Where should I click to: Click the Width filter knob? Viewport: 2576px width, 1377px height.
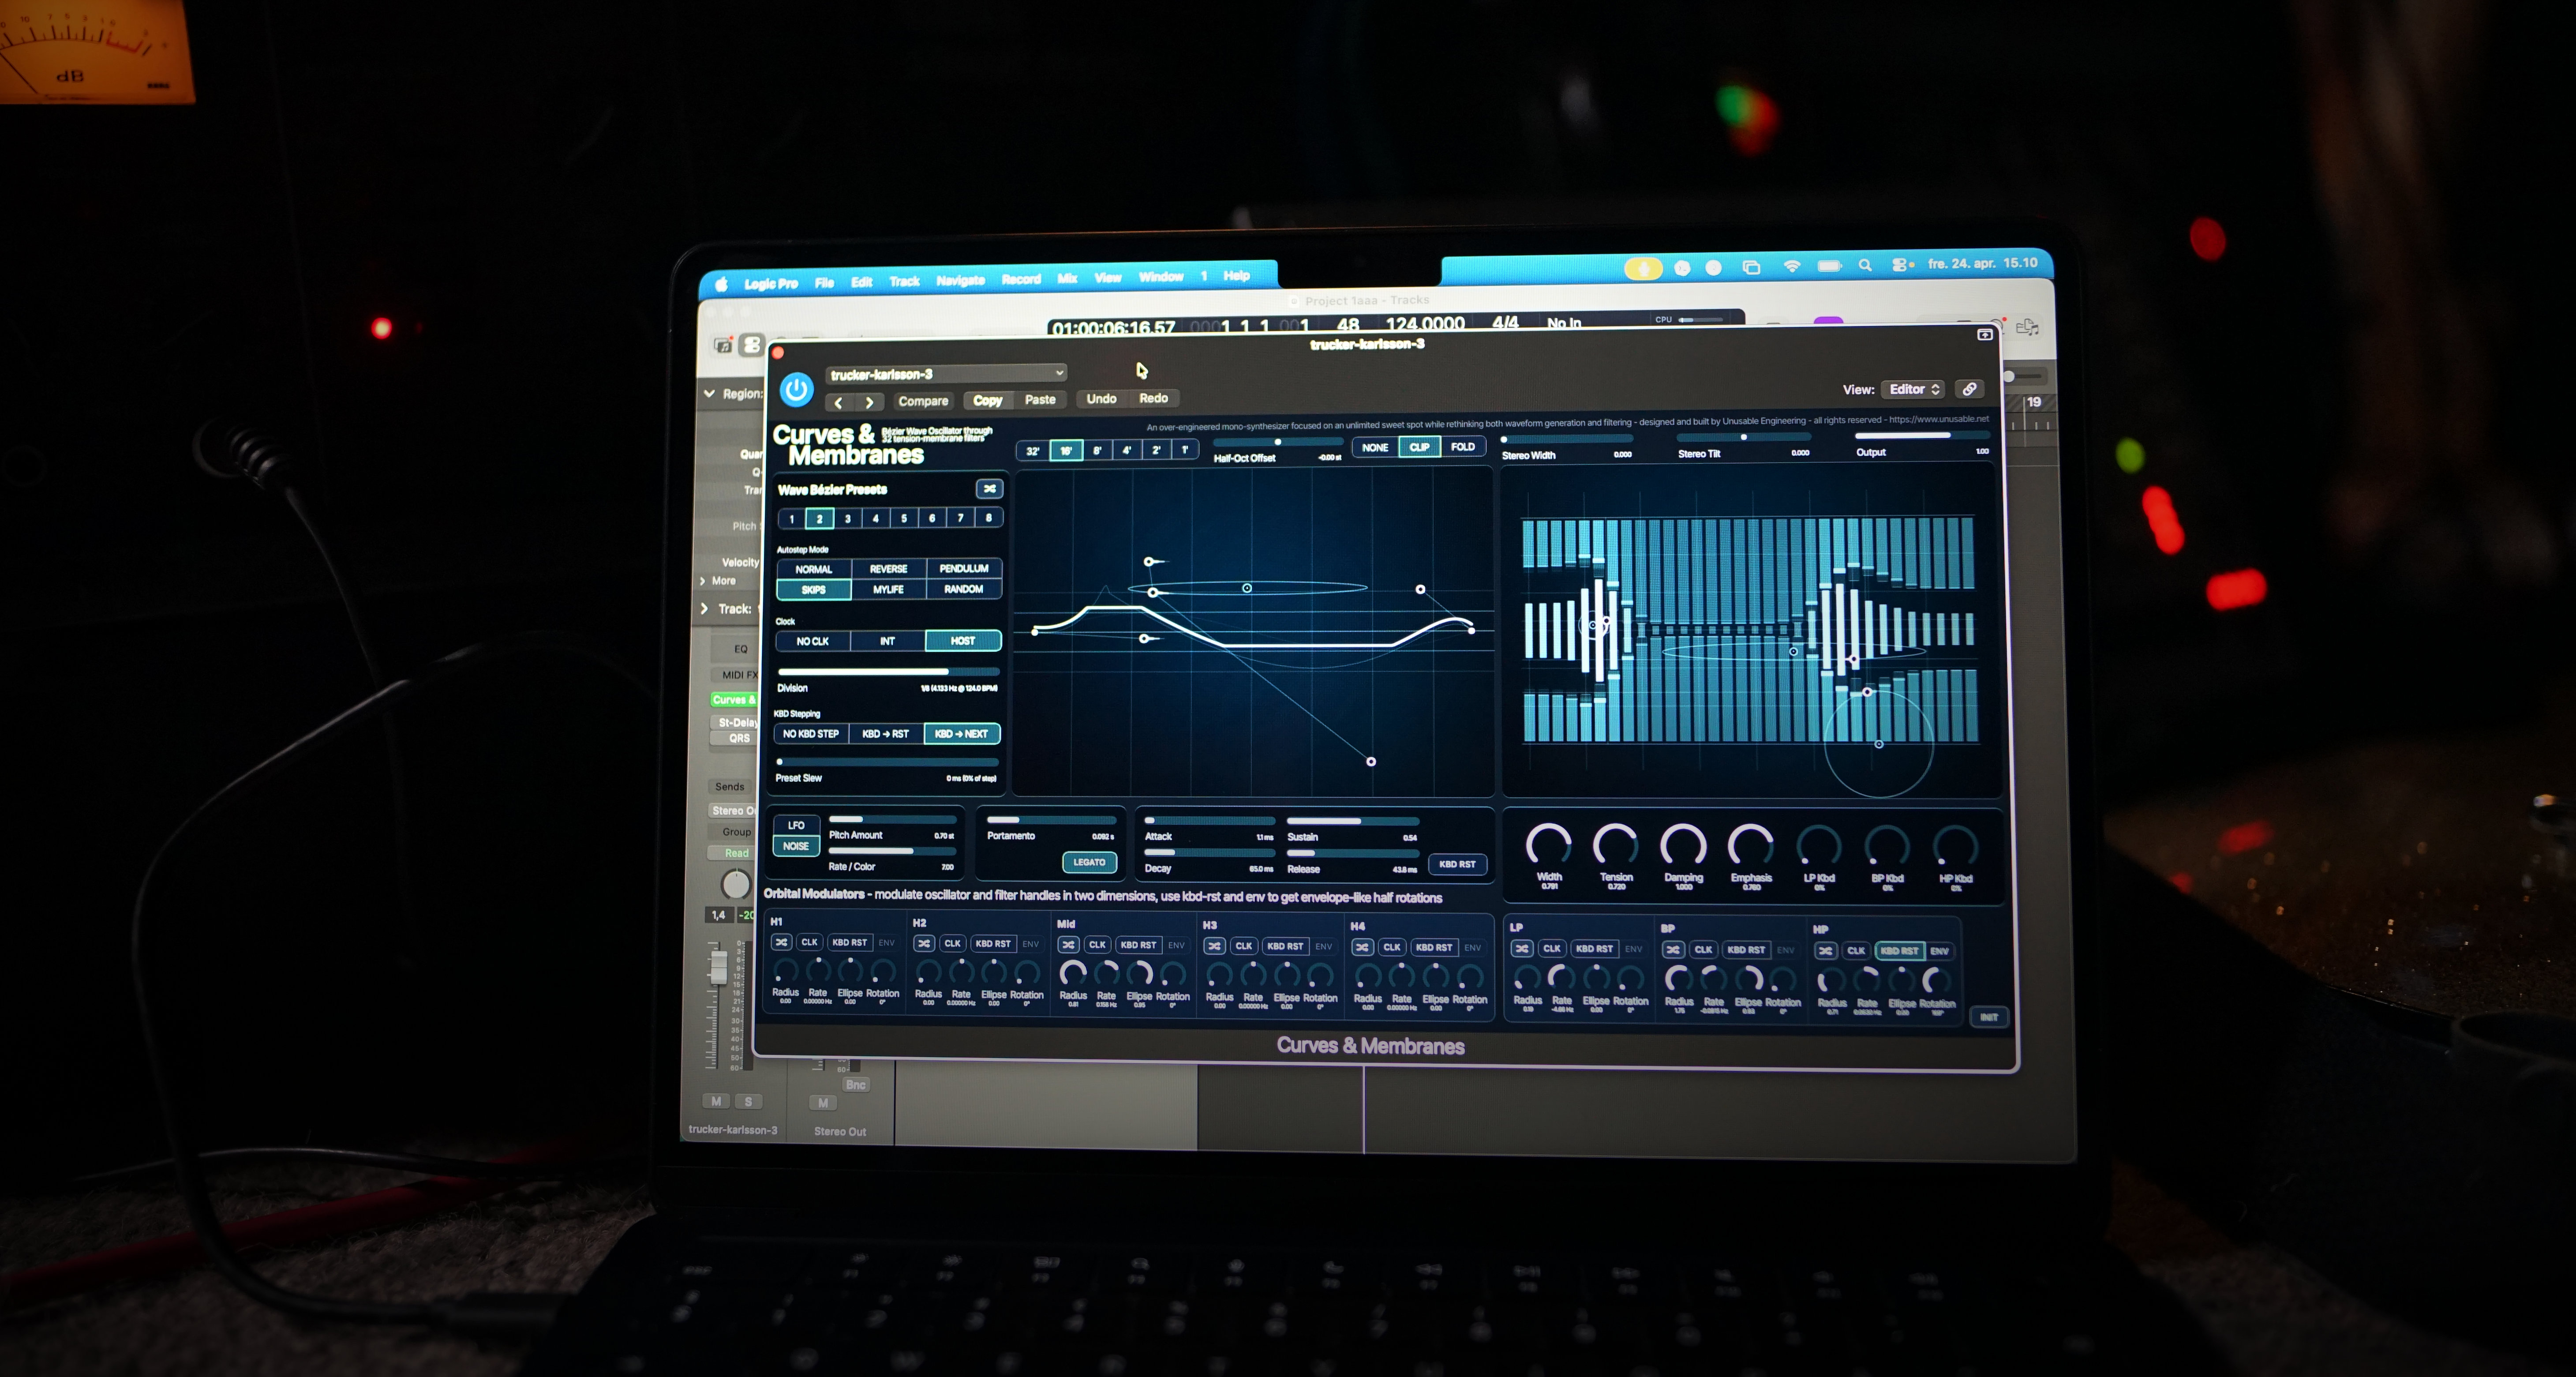tap(1549, 846)
